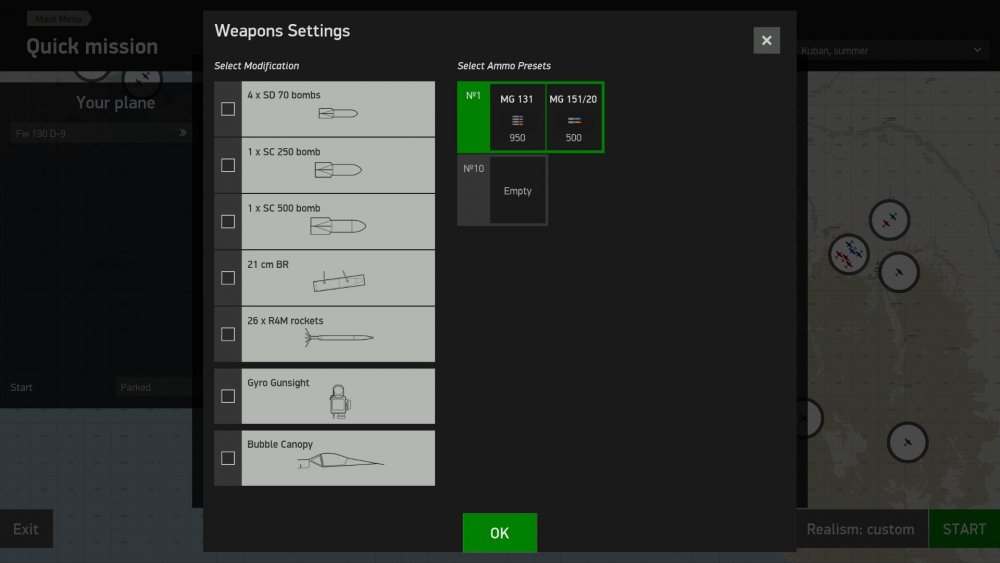
Task: Click the MG 151/20 ammo belt icon
Action: 574,121
